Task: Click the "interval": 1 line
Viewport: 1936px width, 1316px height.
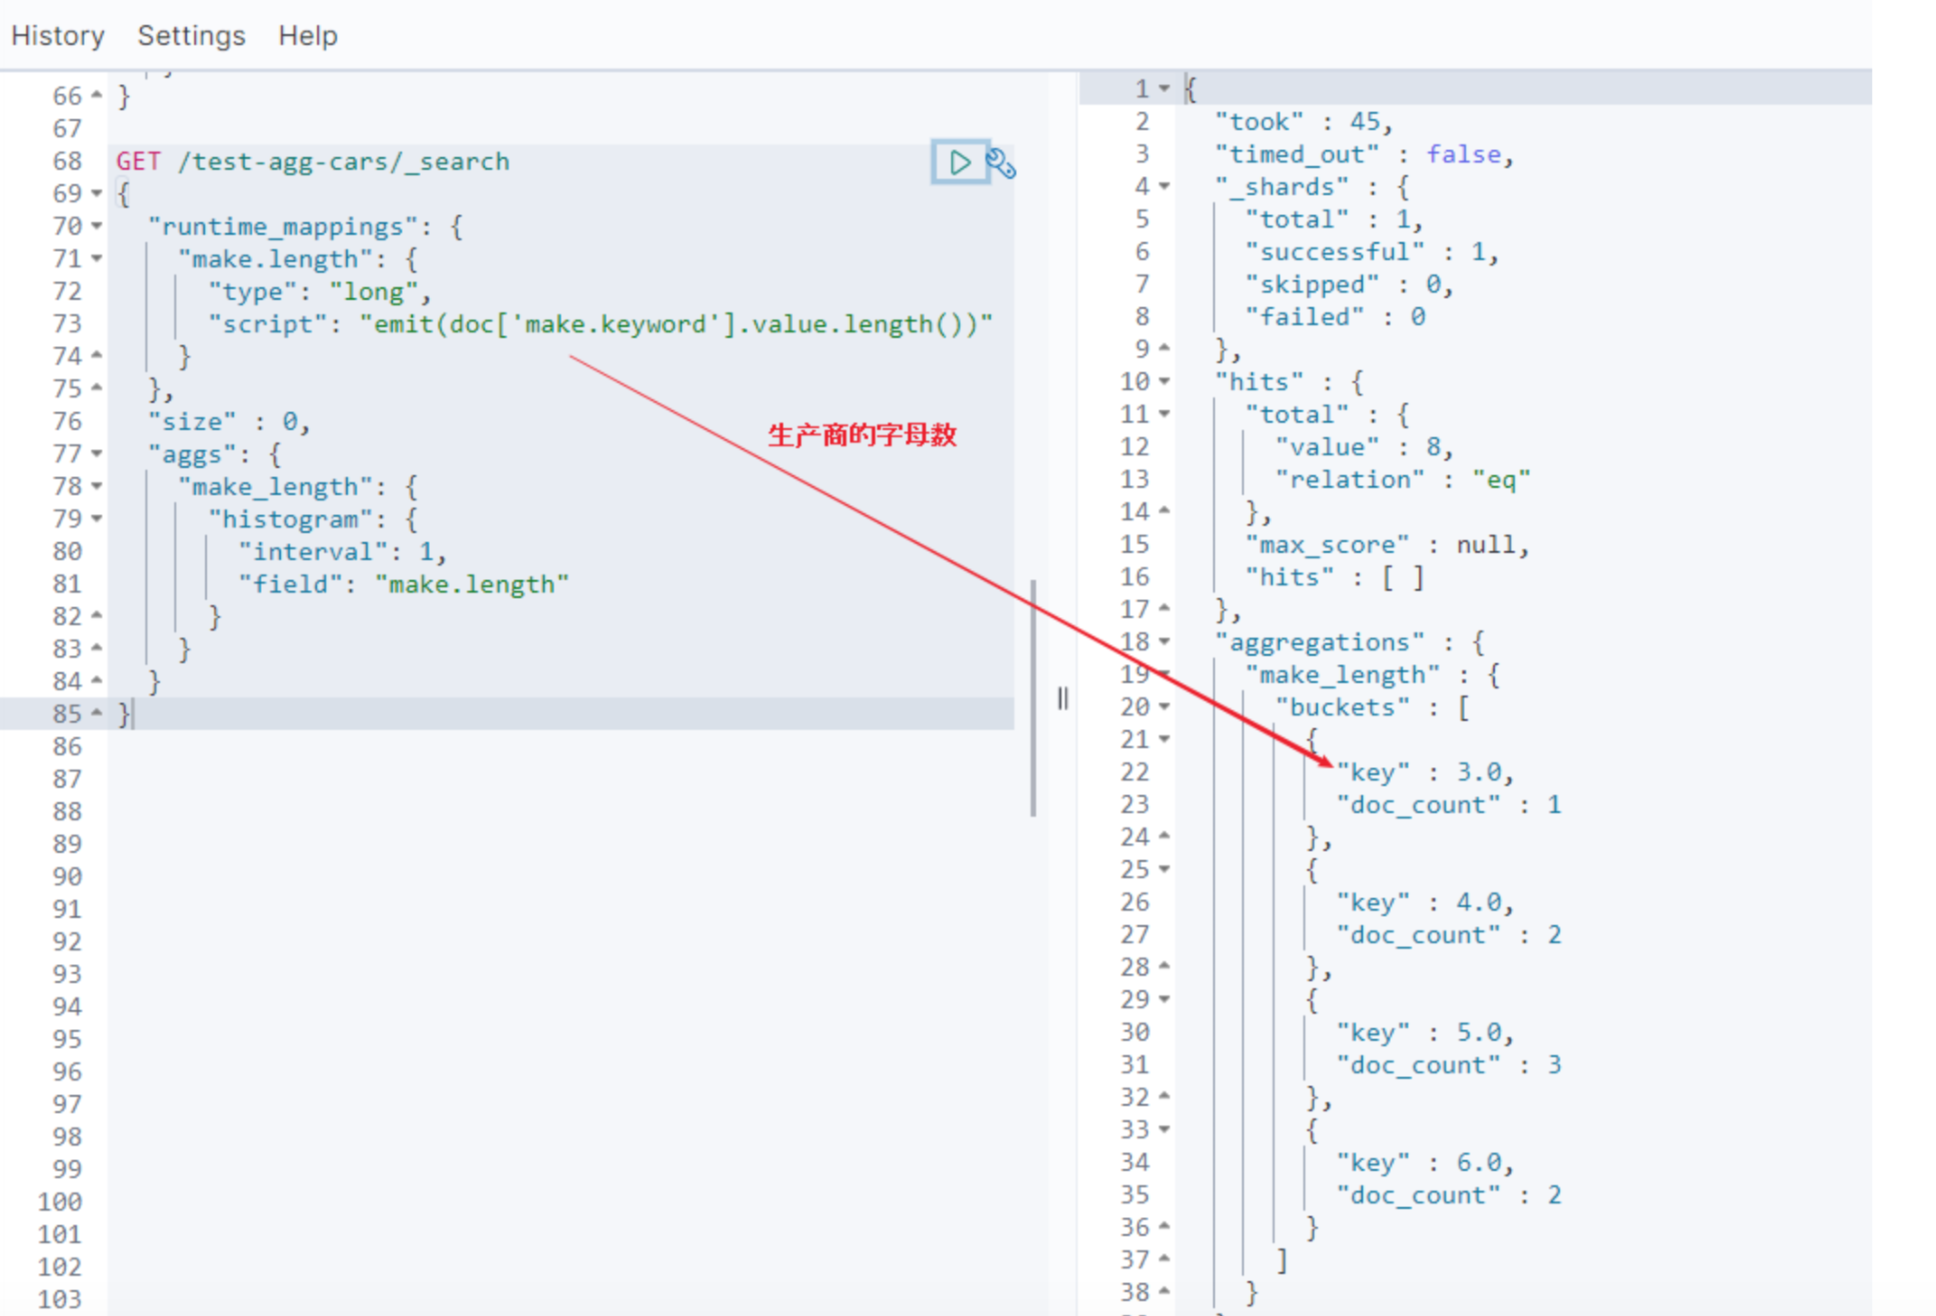Action: pyautogui.click(x=342, y=552)
